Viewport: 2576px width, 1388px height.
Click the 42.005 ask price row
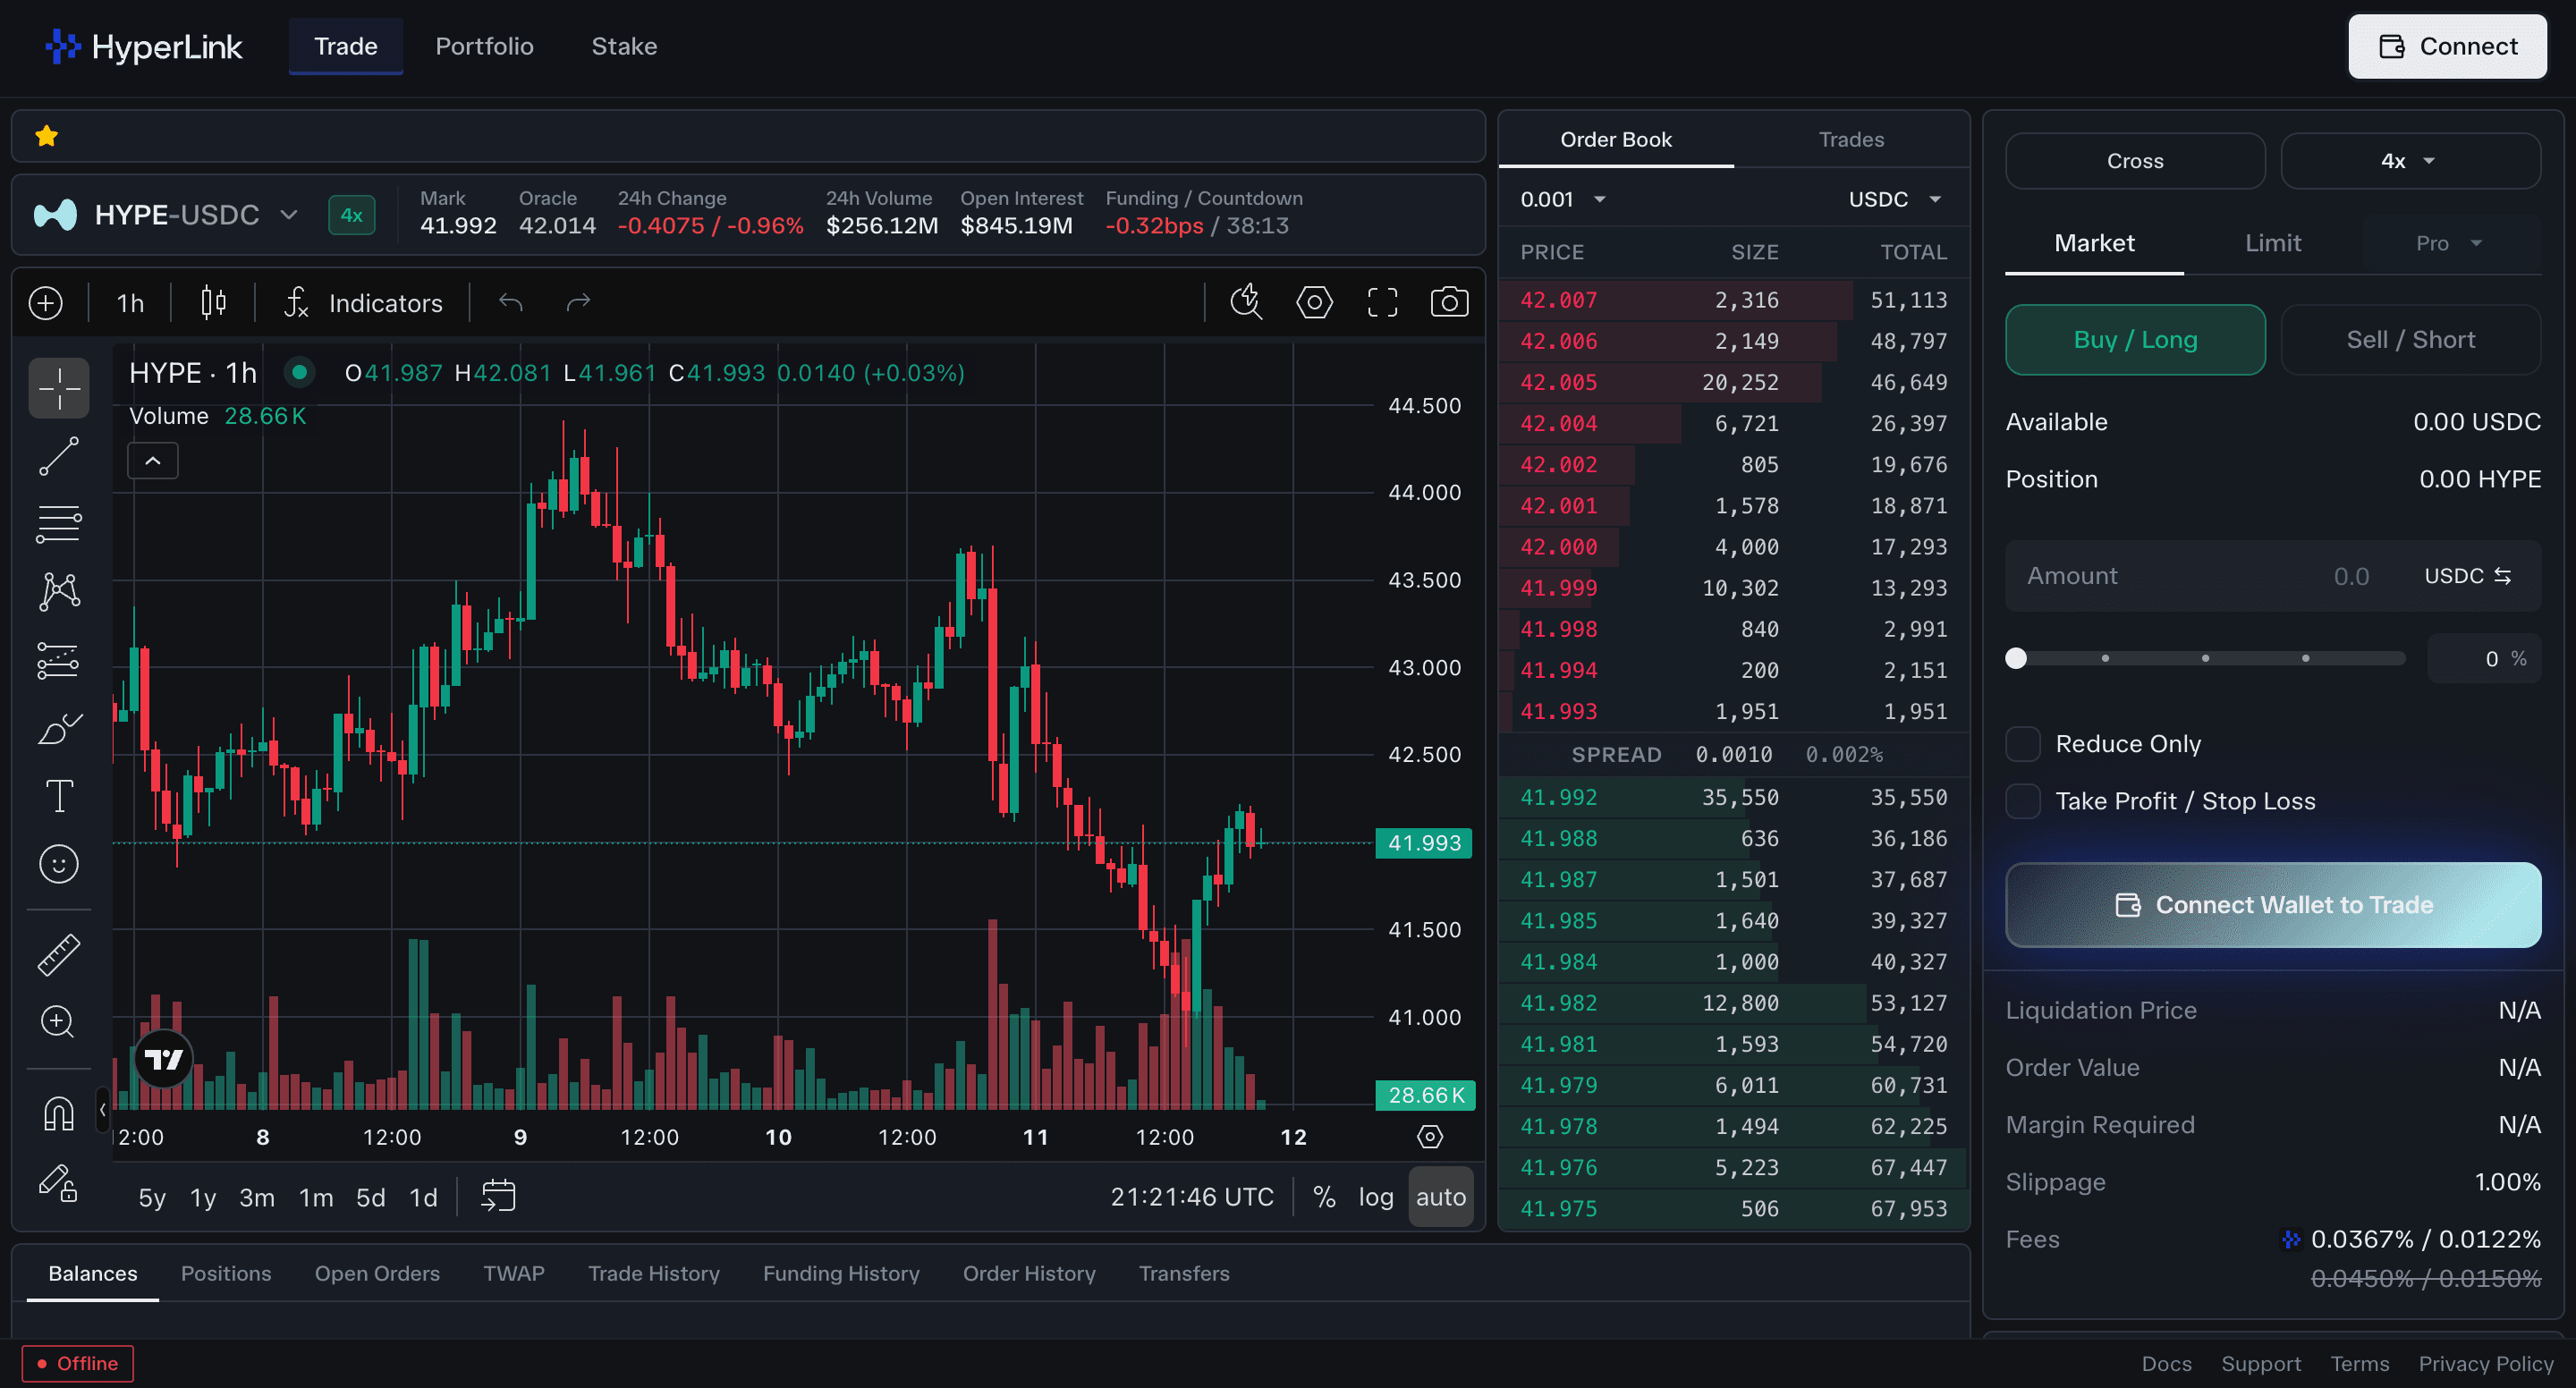1733,382
